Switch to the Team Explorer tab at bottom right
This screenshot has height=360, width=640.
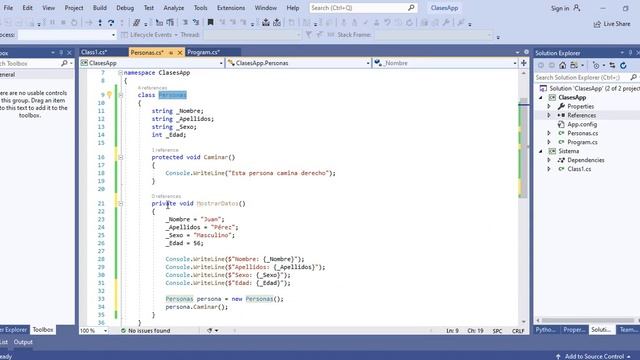coord(628,330)
